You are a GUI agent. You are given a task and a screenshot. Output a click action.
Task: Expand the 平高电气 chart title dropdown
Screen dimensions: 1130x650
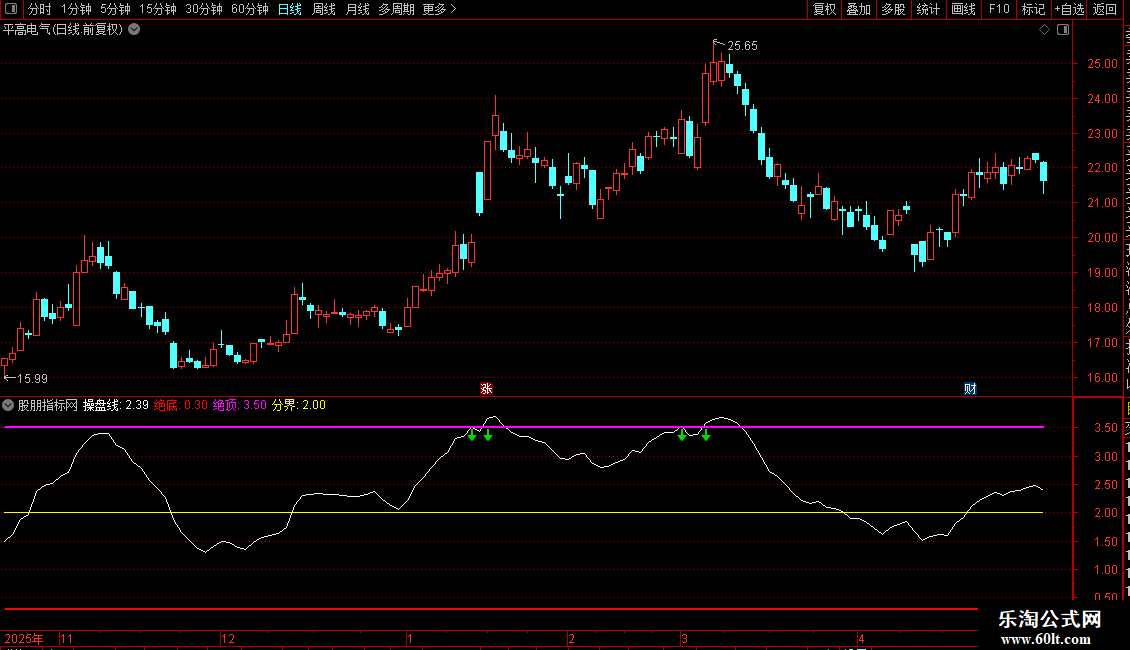point(134,30)
